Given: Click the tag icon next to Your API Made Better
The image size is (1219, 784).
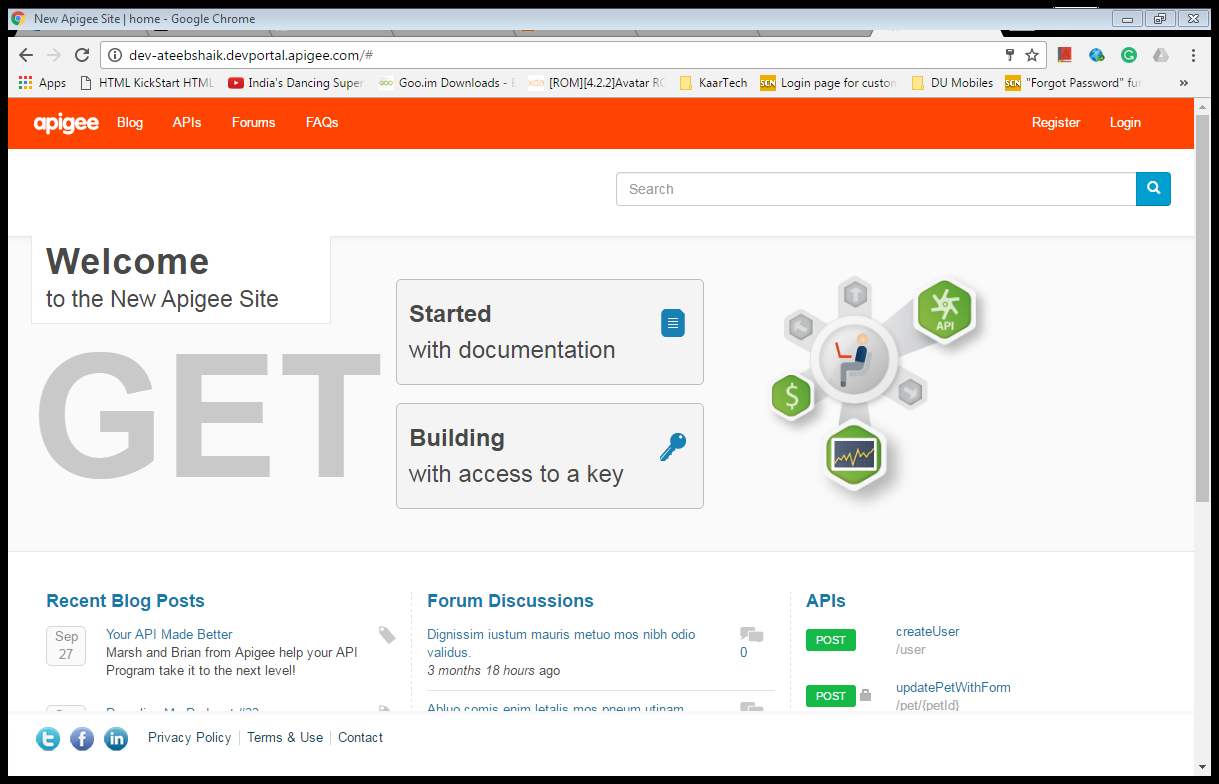Looking at the screenshot, I should 387,635.
